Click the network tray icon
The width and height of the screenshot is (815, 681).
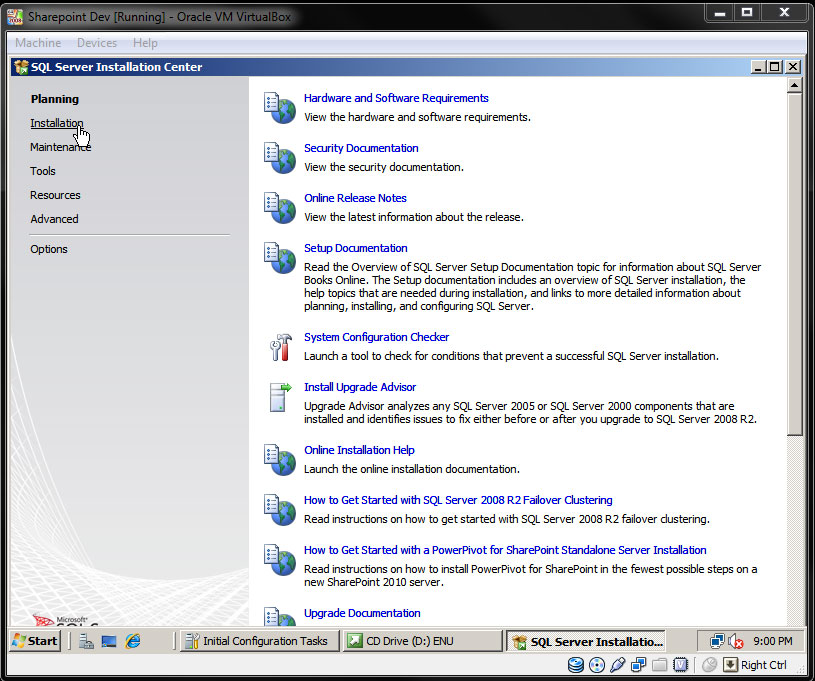point(717,641)
